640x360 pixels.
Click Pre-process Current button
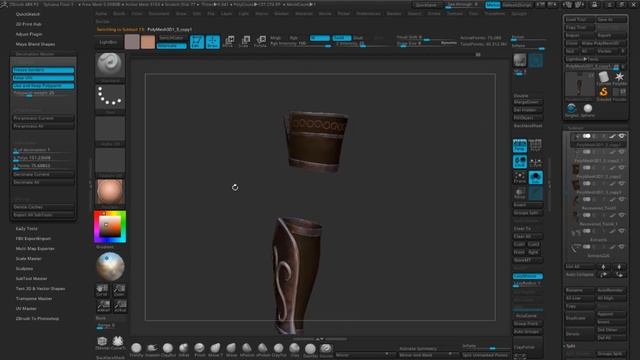(x=43, y=118)
